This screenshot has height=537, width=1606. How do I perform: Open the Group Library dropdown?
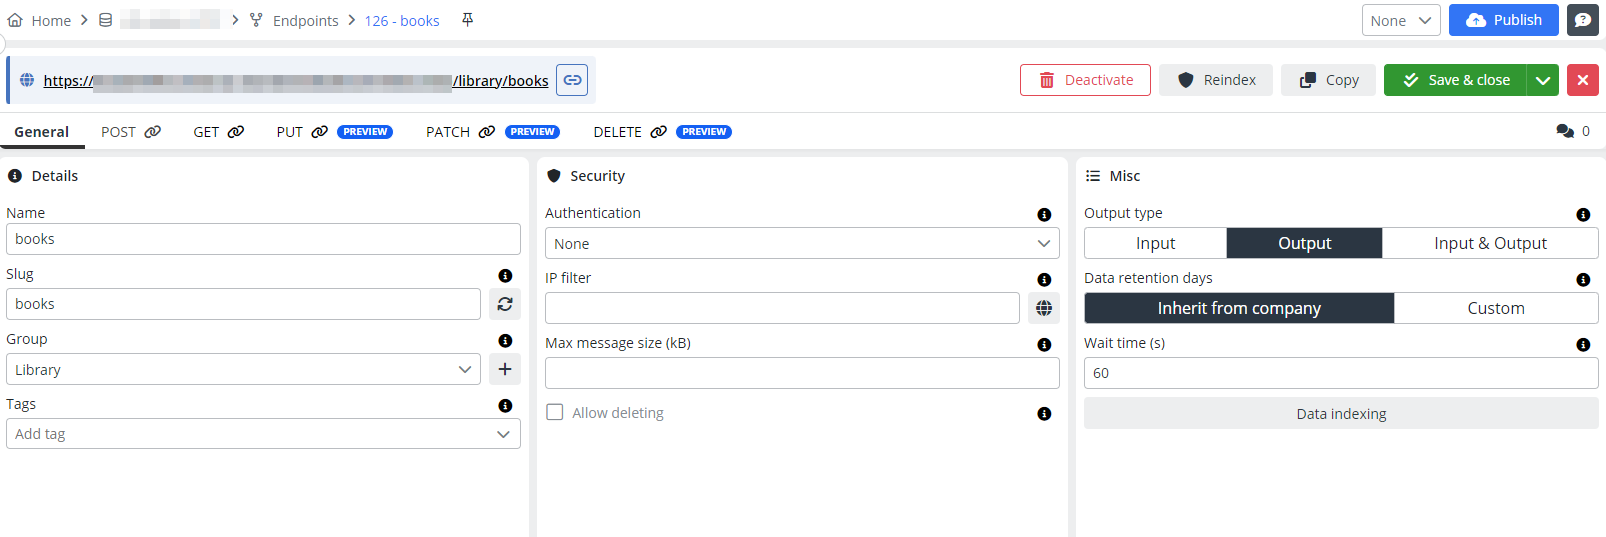pos(243,369)
